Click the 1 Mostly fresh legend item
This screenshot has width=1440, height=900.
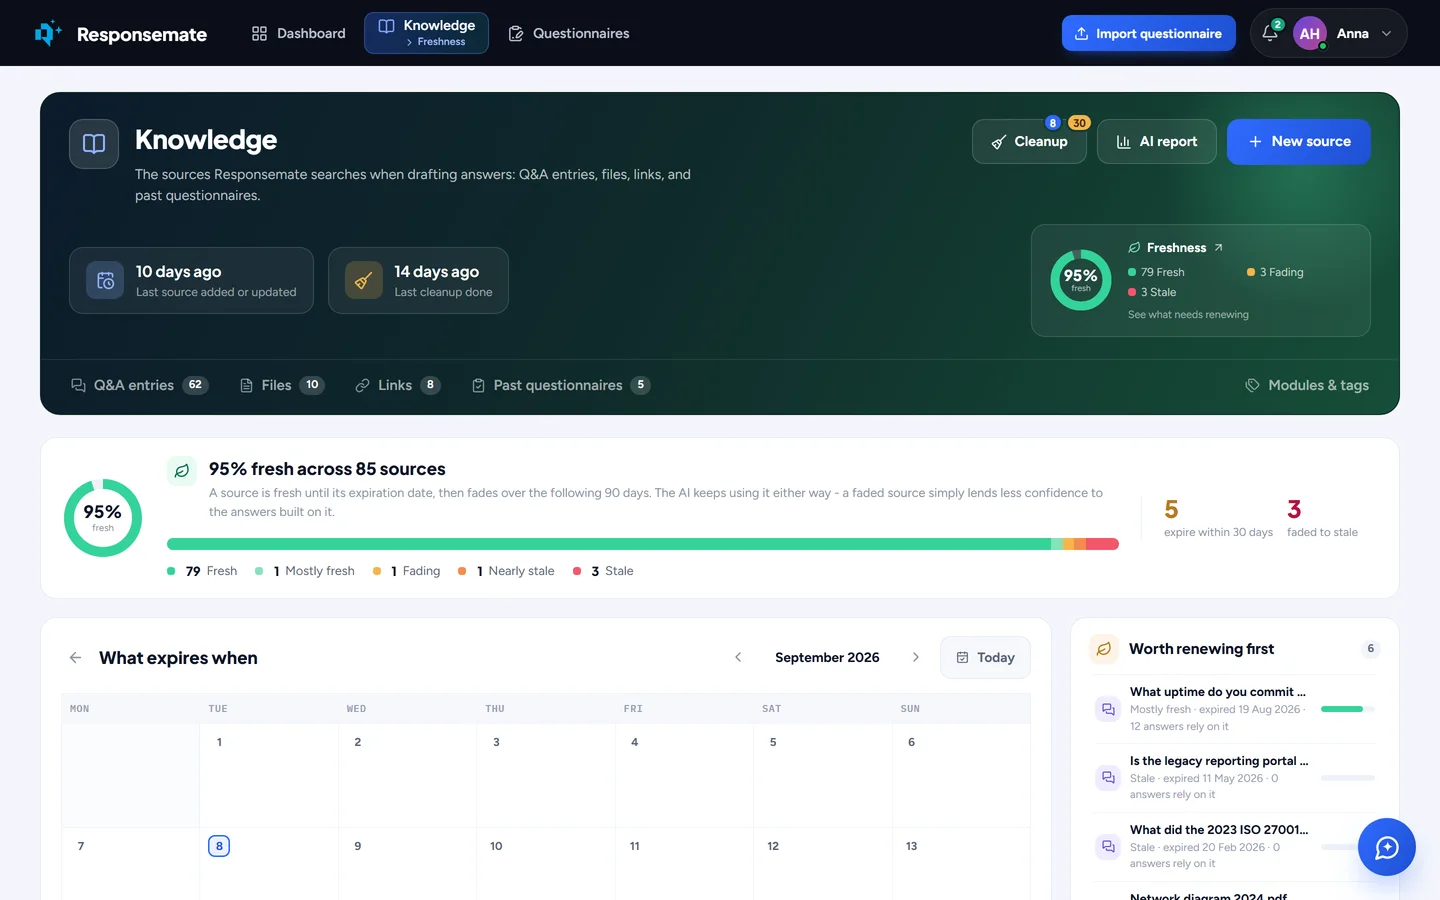point(305,571)
